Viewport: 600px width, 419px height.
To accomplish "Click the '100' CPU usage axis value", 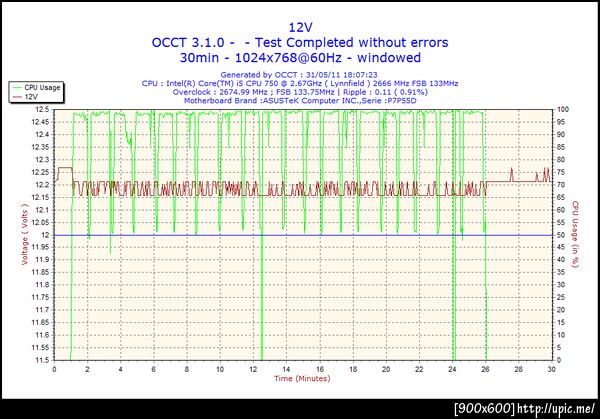I will tap(562, 109).
